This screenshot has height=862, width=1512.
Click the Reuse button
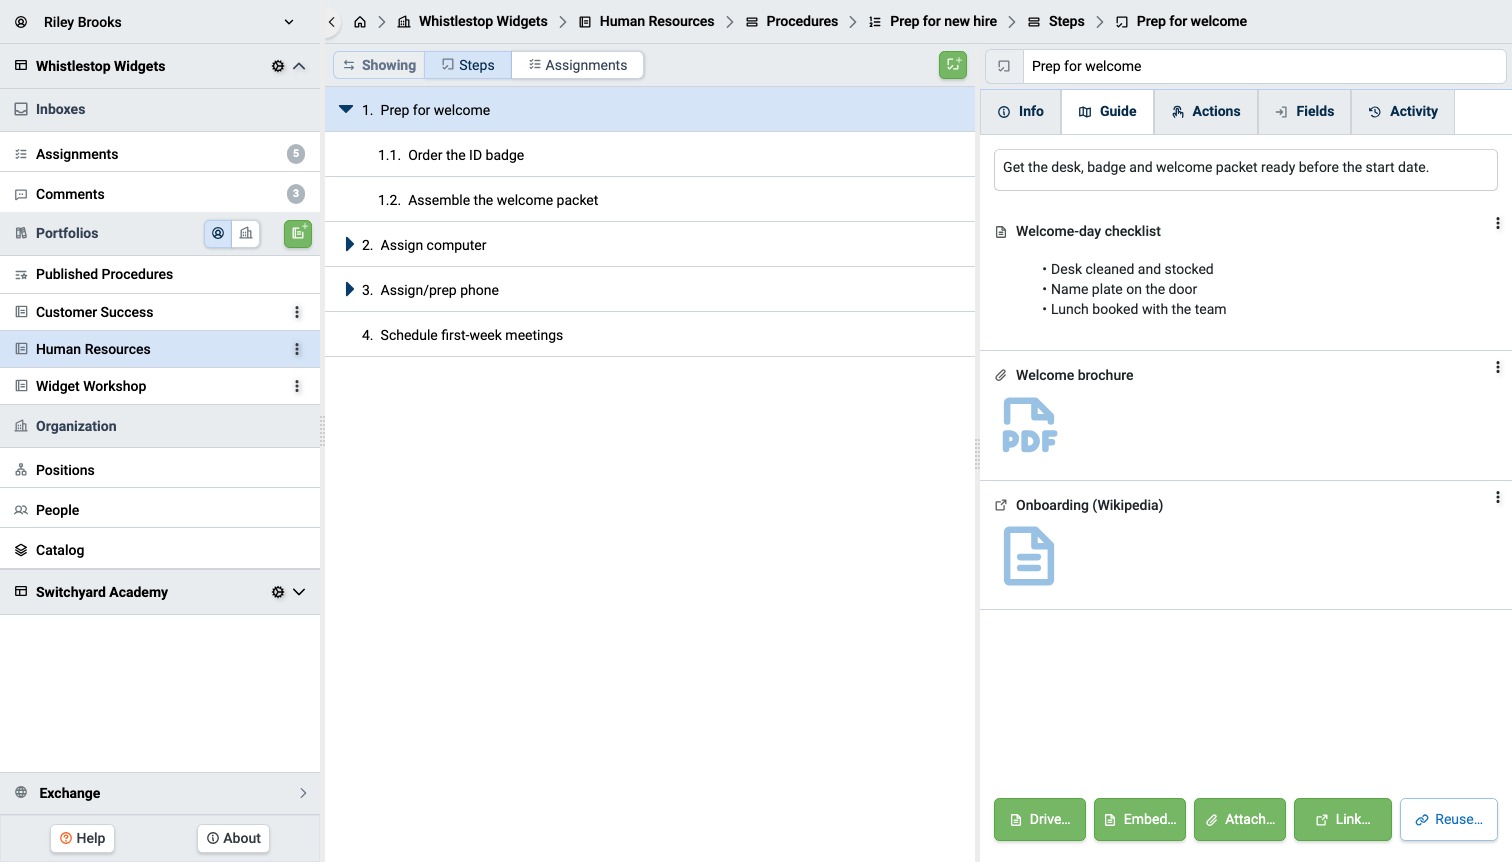point(1449,819)
